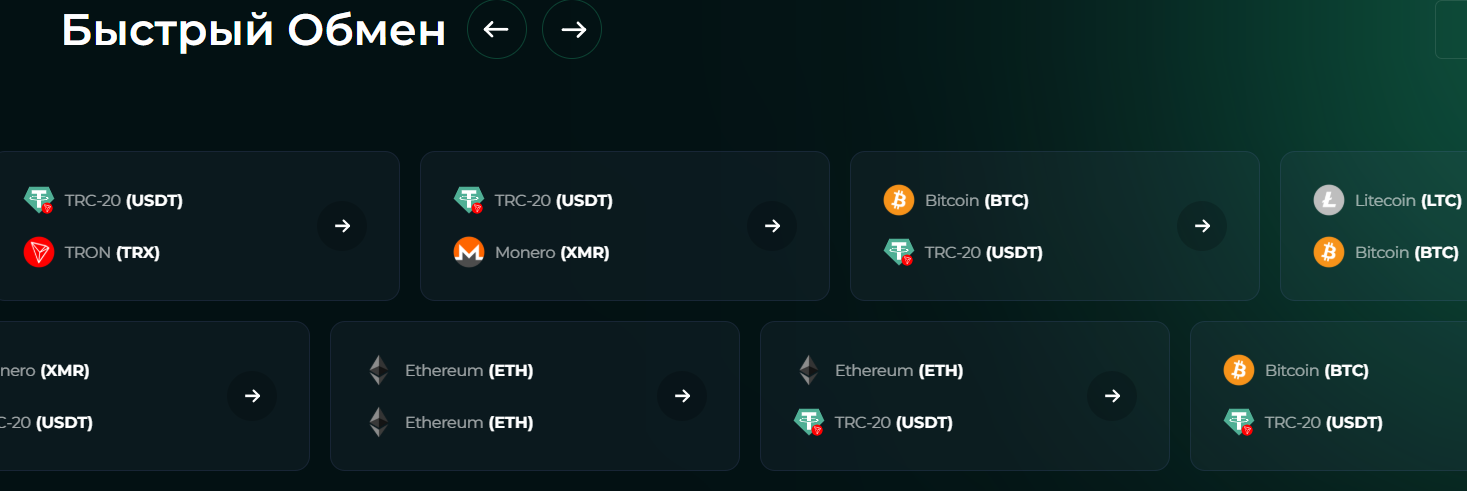
Task: Click the Tether icon in the USDT–Monero card
Action: [469, 200]
